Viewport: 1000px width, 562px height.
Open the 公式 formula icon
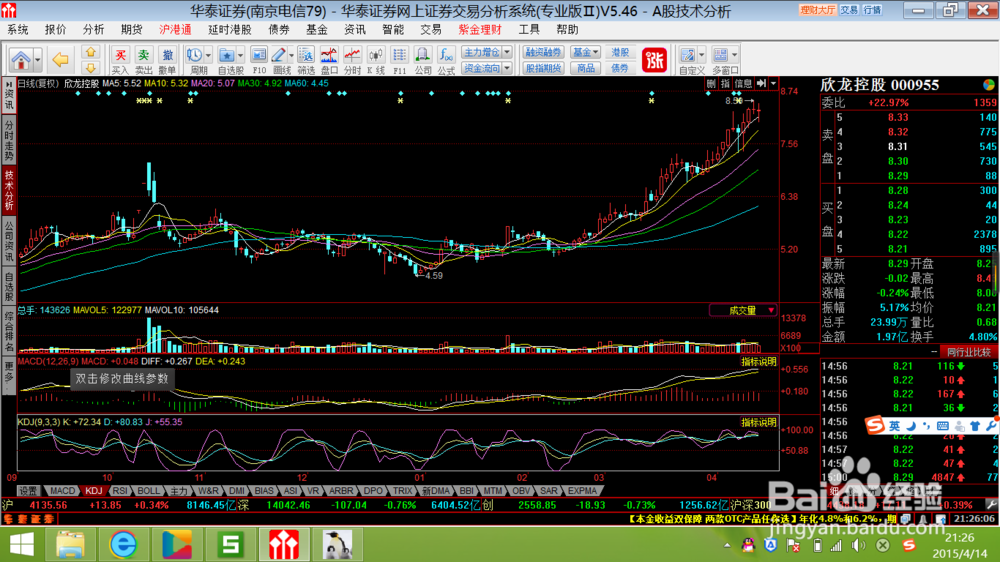tap(446, 60)
